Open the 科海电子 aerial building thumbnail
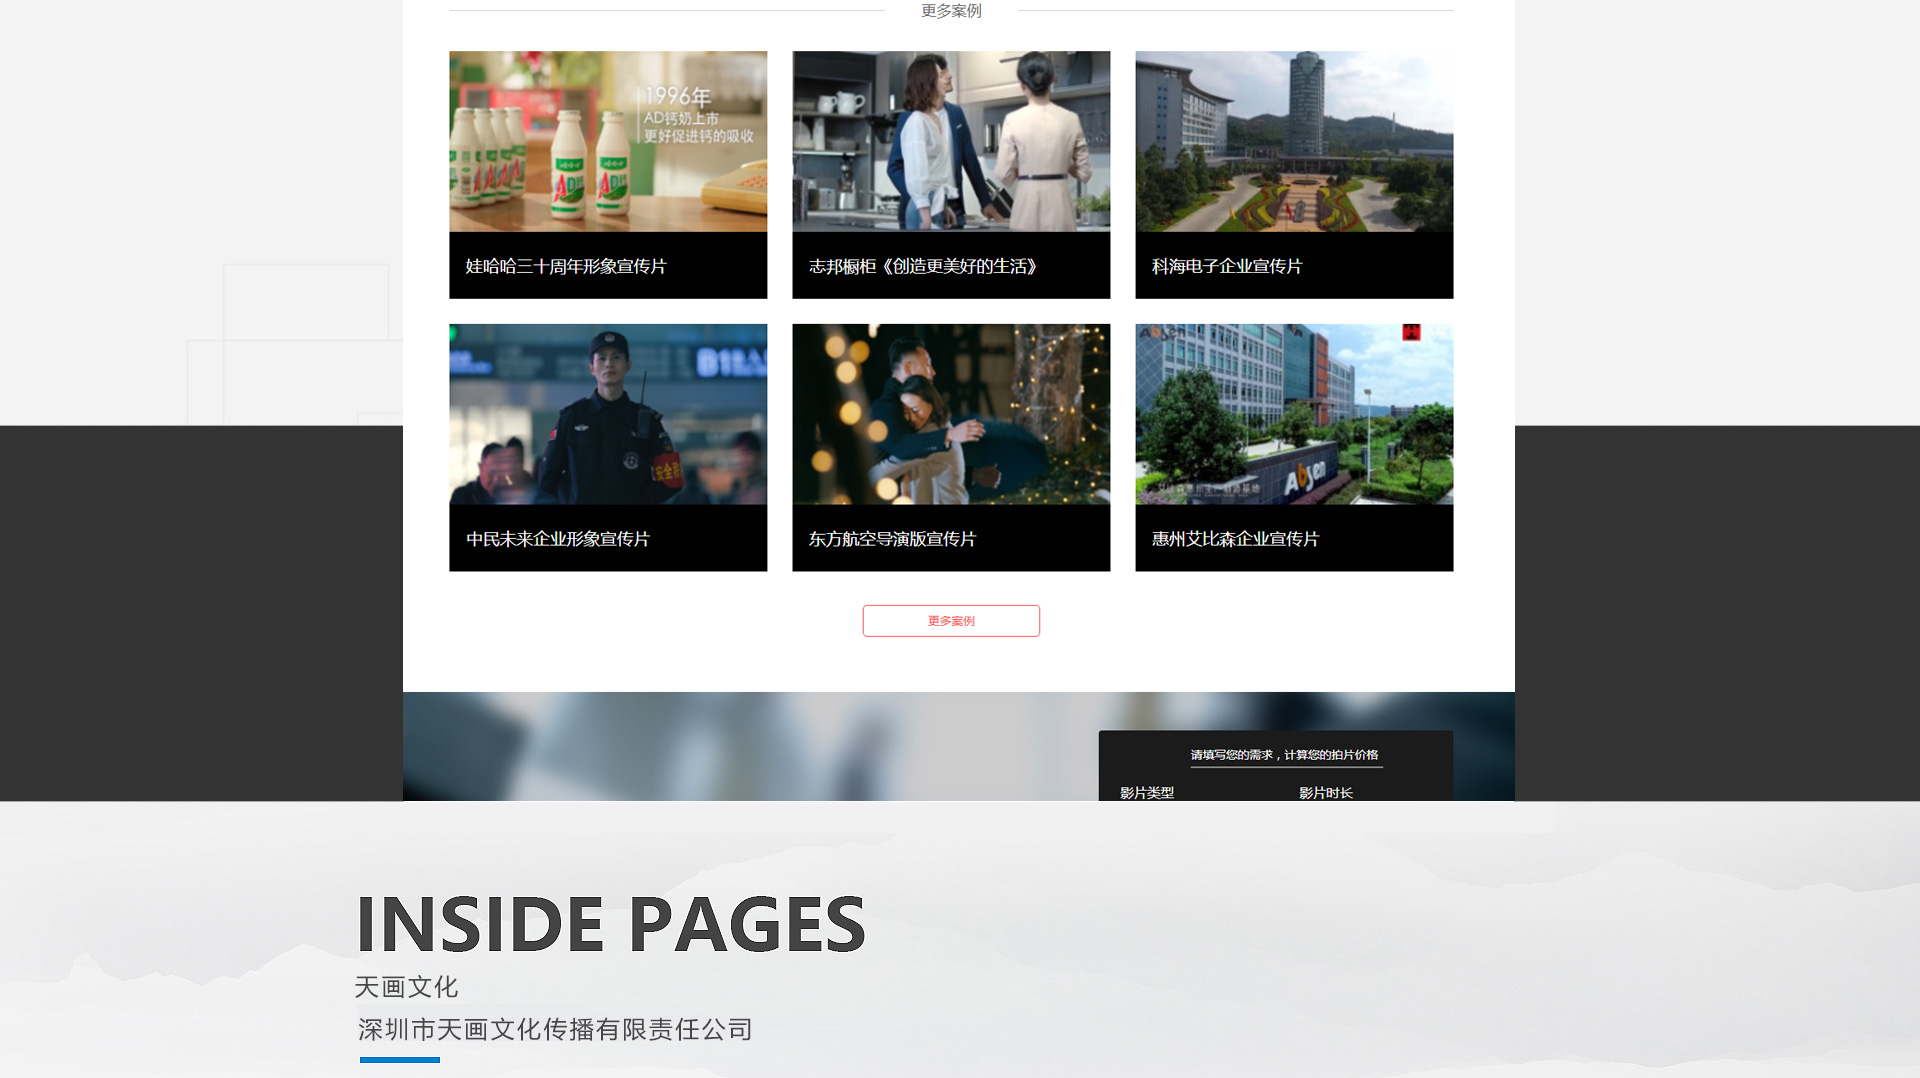 pos(1294,141)
